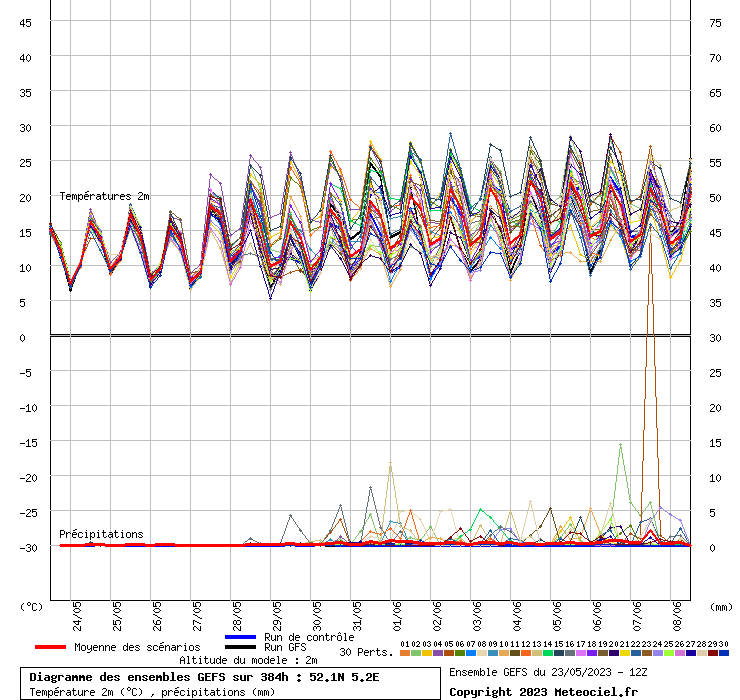Click the 27/05 date label on x-axis
This screenshot has height=700, width=740.
tap(197, 616)
